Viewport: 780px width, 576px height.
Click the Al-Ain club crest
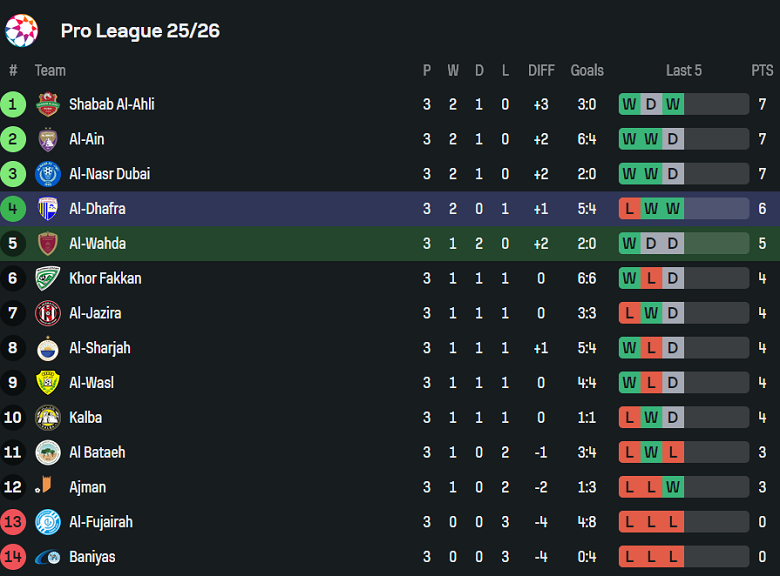pyautogui.click(x=48, y=139)
